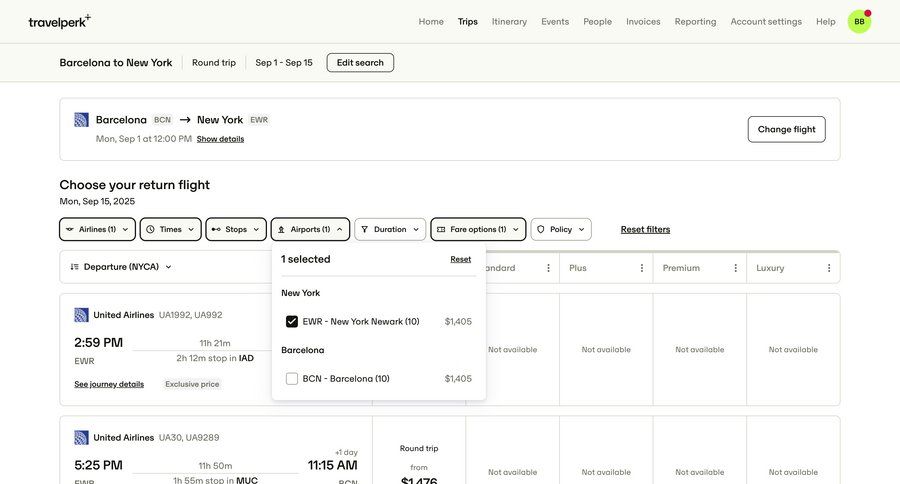Click three-dot menu in Plus column
The width and height of the screenshot is (900, 484).
pos(642,268)
